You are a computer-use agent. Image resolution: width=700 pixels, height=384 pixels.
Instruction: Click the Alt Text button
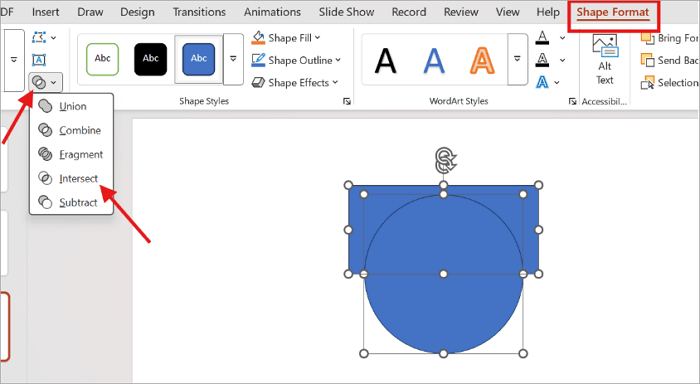604,59
